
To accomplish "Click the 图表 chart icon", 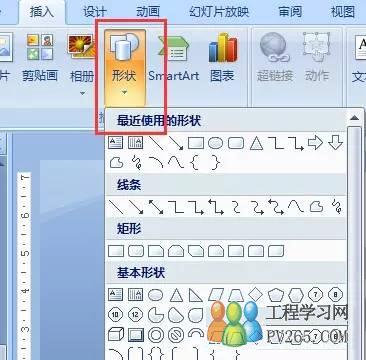I will pyautogui.click(x=222, y=58).
